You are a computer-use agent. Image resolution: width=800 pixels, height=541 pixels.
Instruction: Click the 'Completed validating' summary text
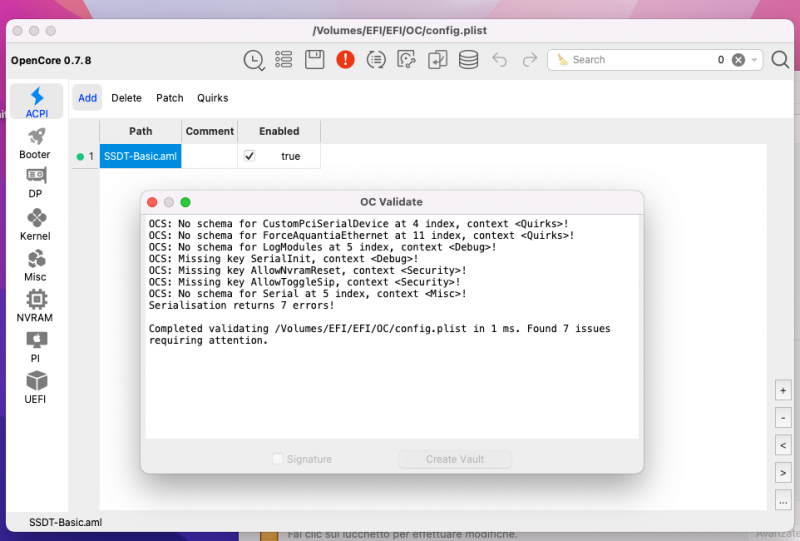[380, 334]
